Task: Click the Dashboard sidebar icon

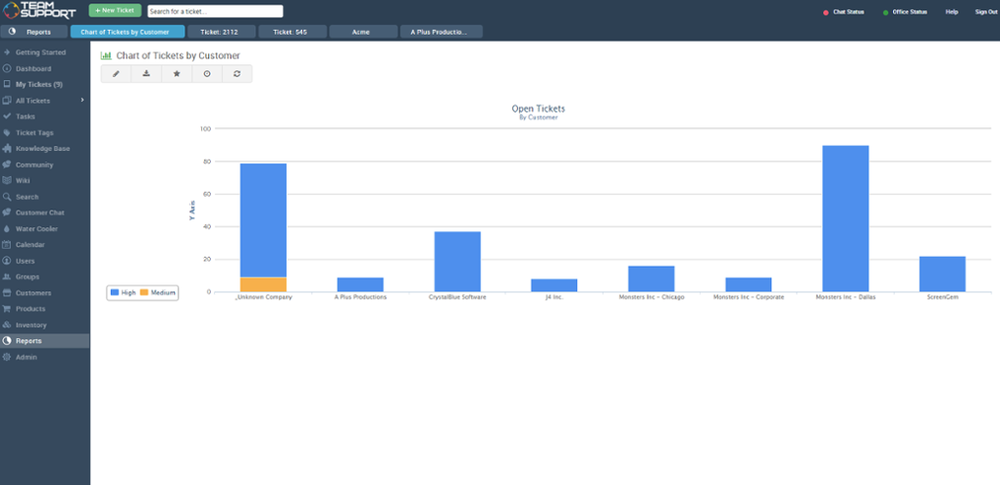Action: pyautogui.click(x=7, y=68)
